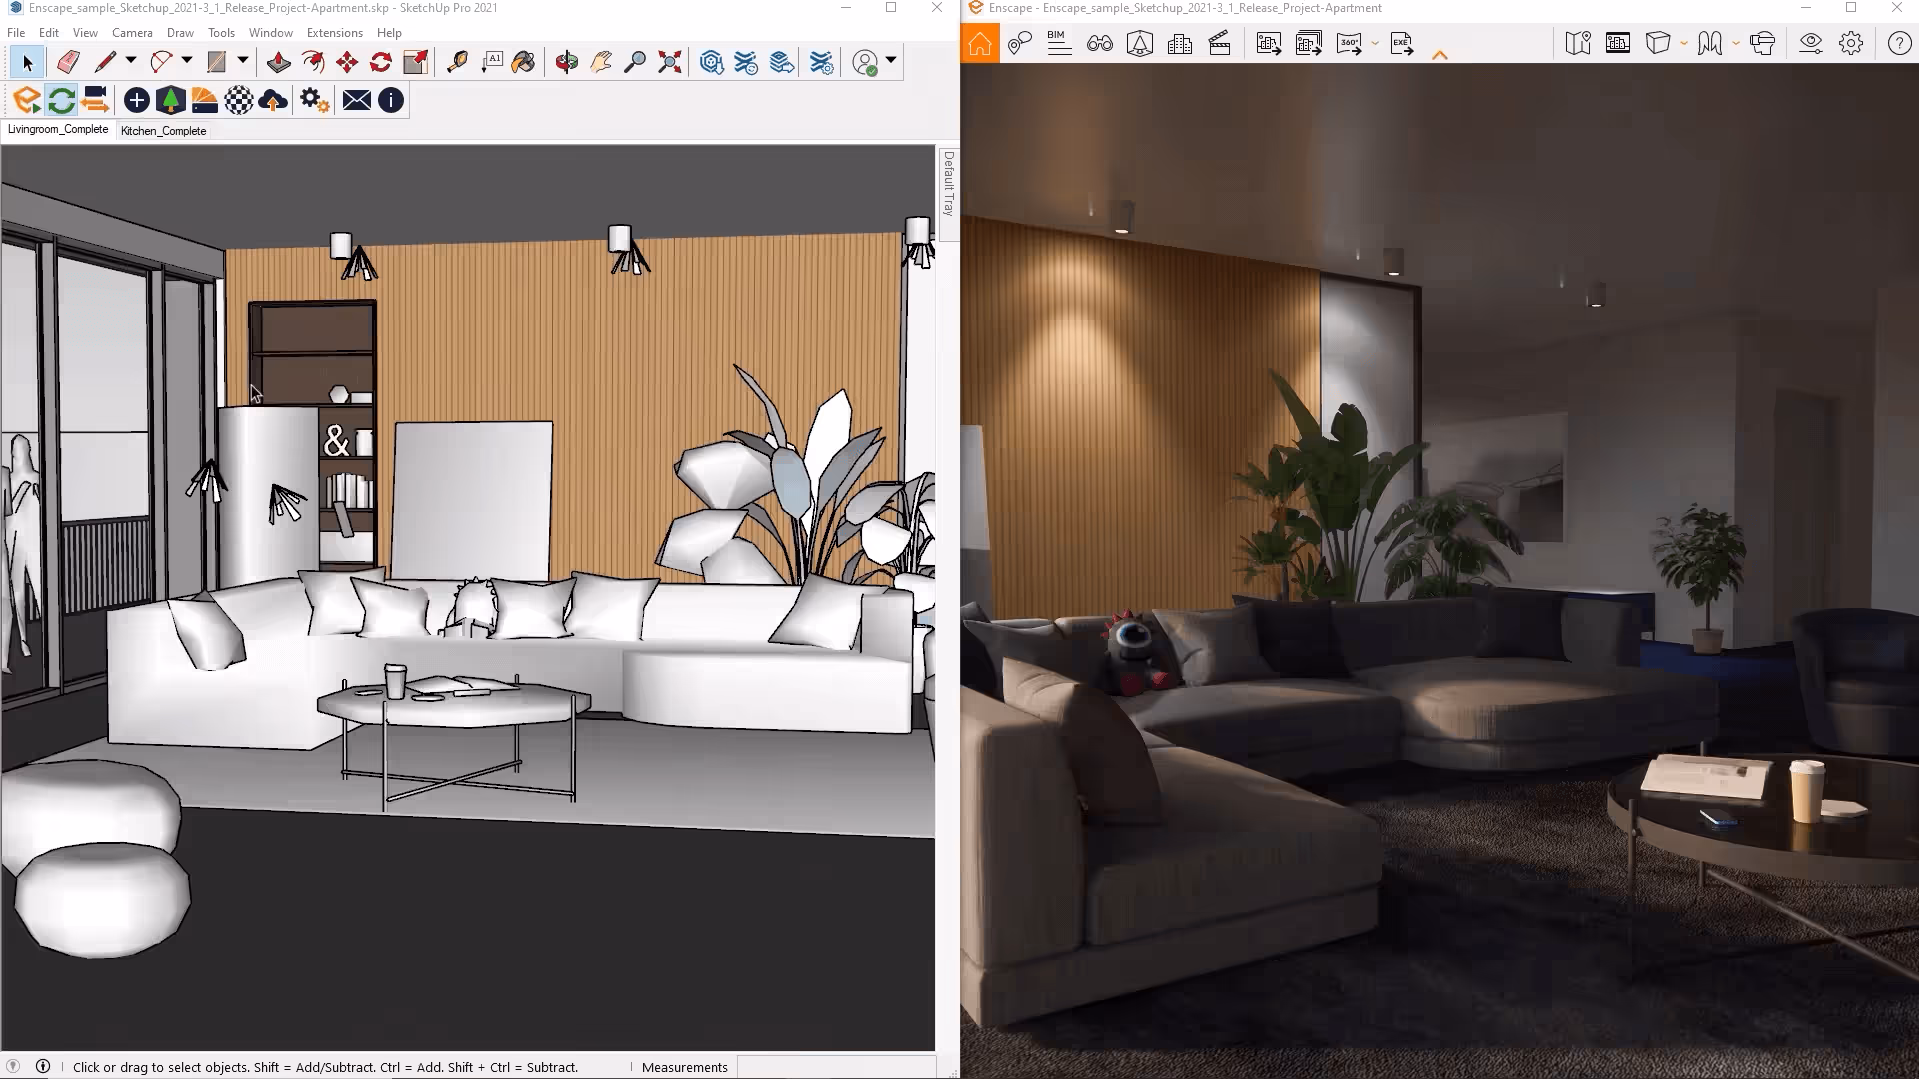Select the Scale tool
1919x1079 pixels.
tap(415, 62)
